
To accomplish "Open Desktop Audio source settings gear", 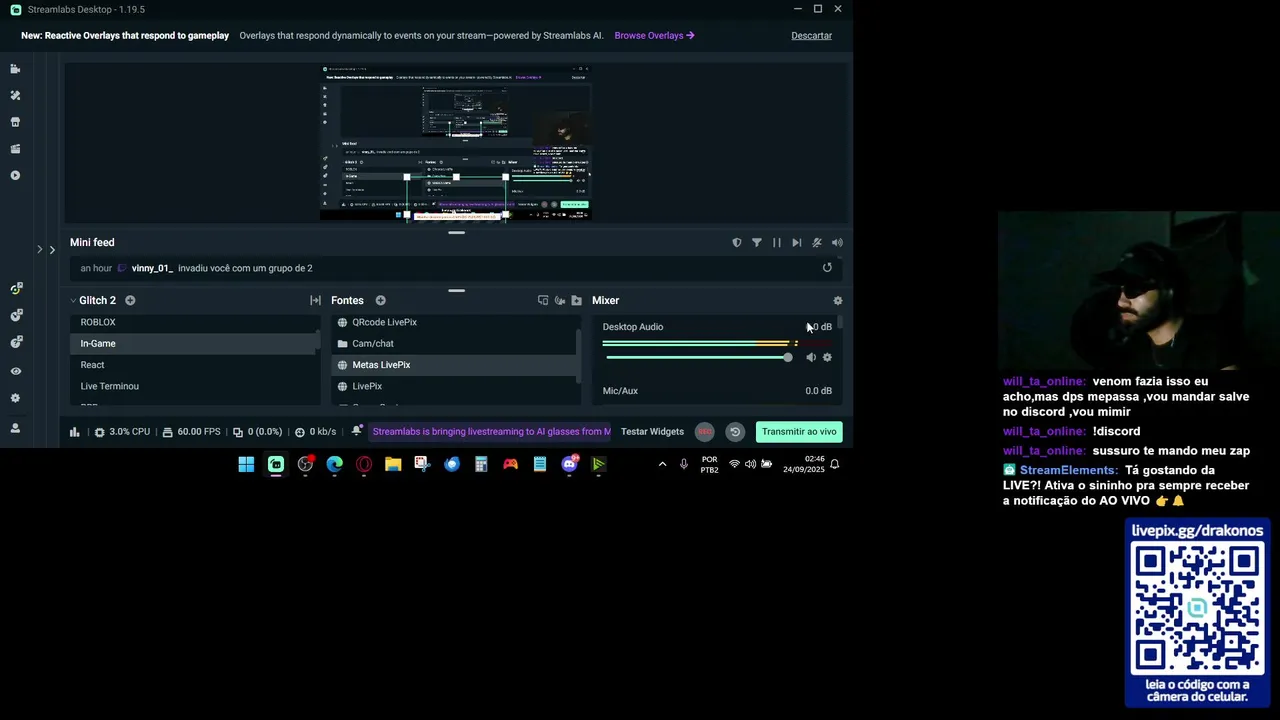I will point(827,357).
